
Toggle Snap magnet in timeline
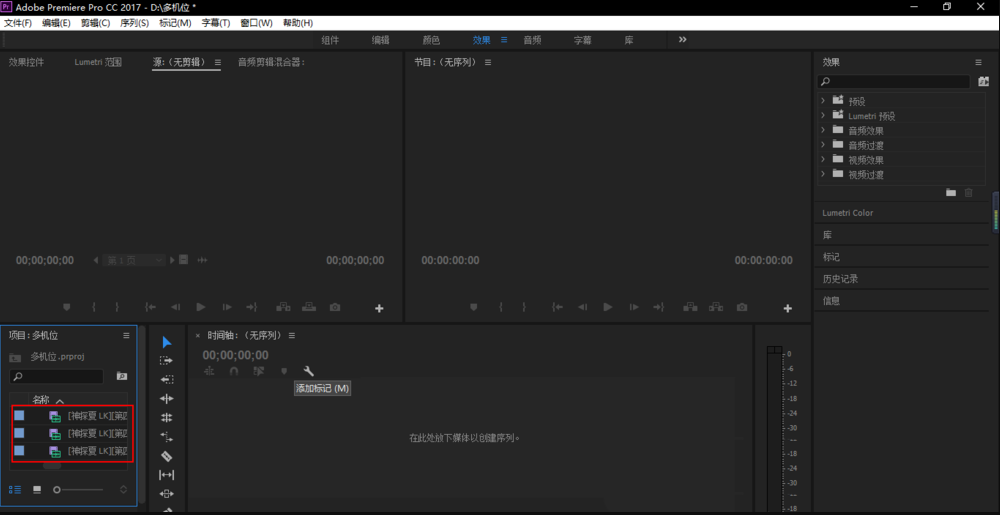tap(234, 371)
